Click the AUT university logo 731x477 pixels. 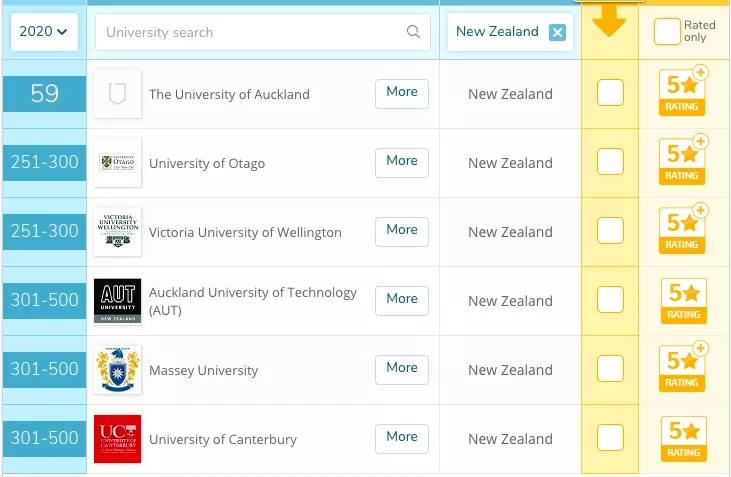(x=117, y=301)
